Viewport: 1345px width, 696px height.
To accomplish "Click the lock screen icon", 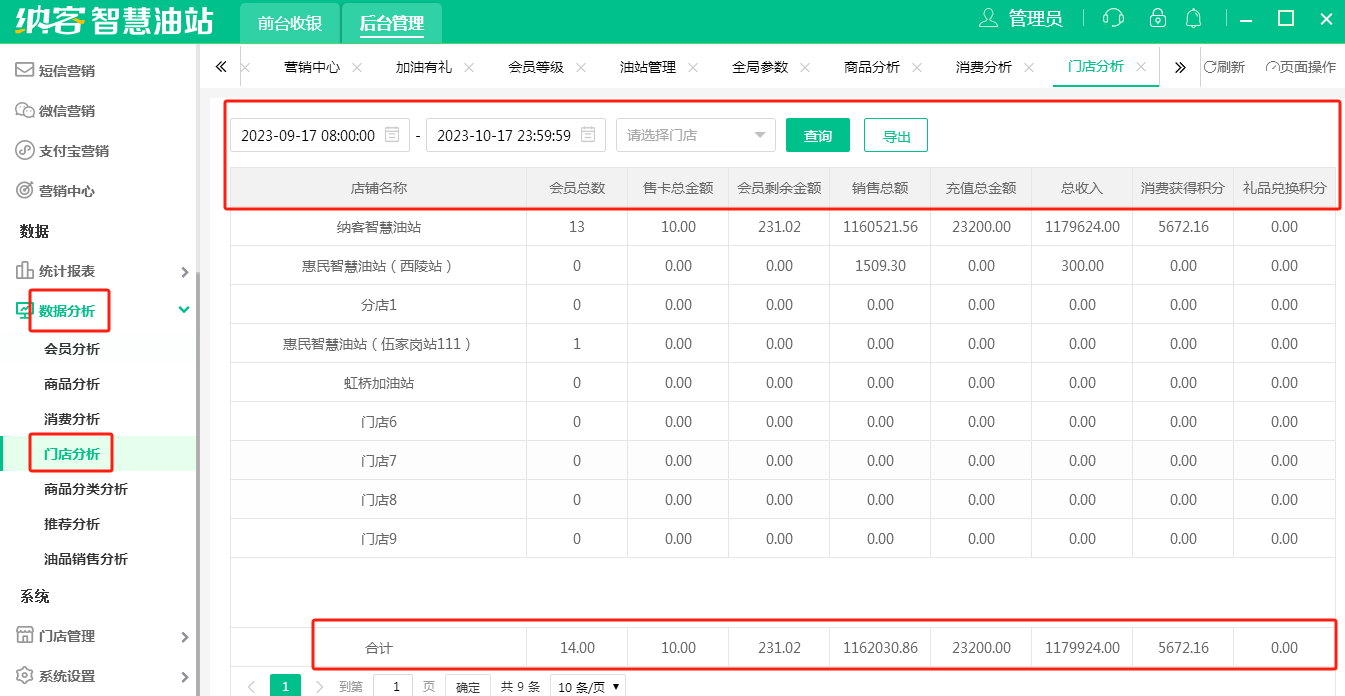I will (1158, 18).
